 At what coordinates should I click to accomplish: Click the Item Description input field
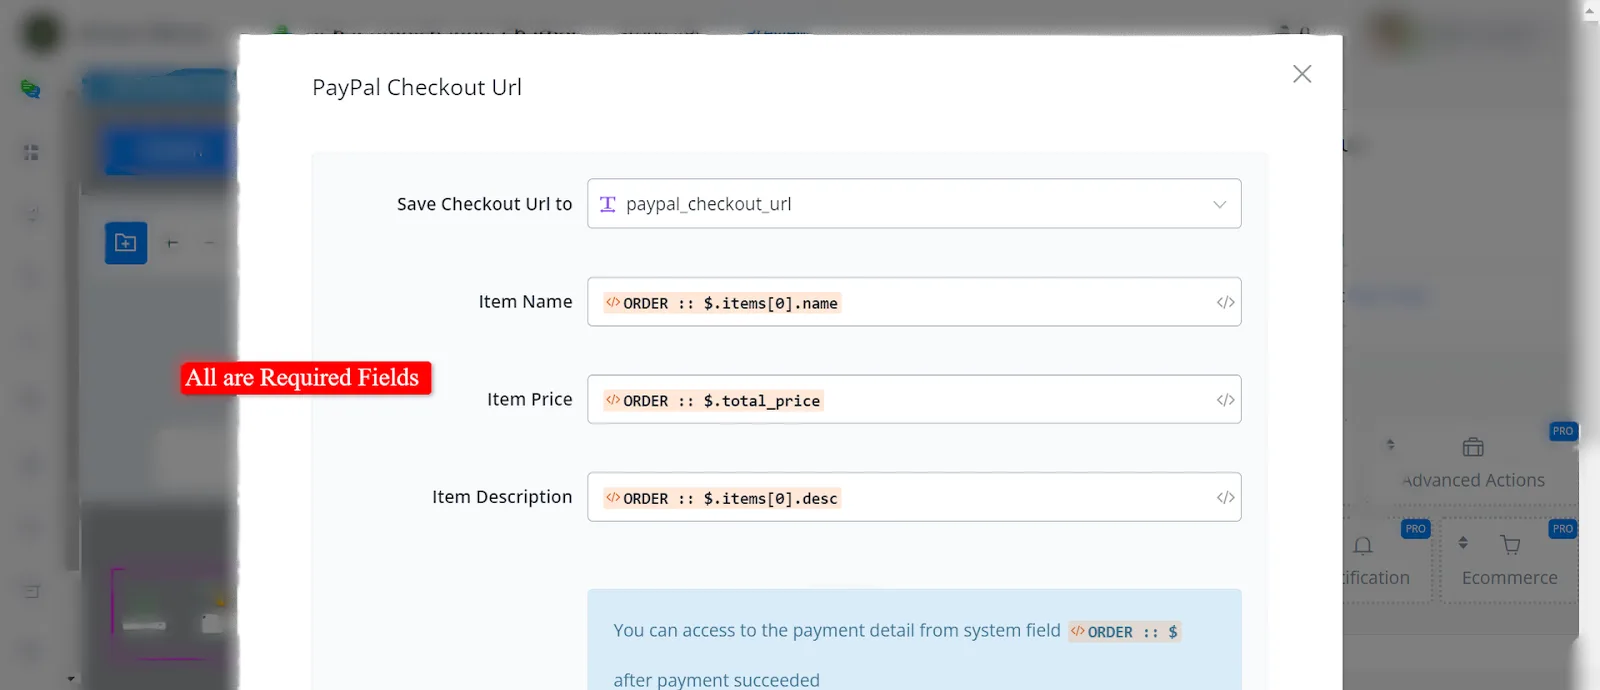click(914, 497)
